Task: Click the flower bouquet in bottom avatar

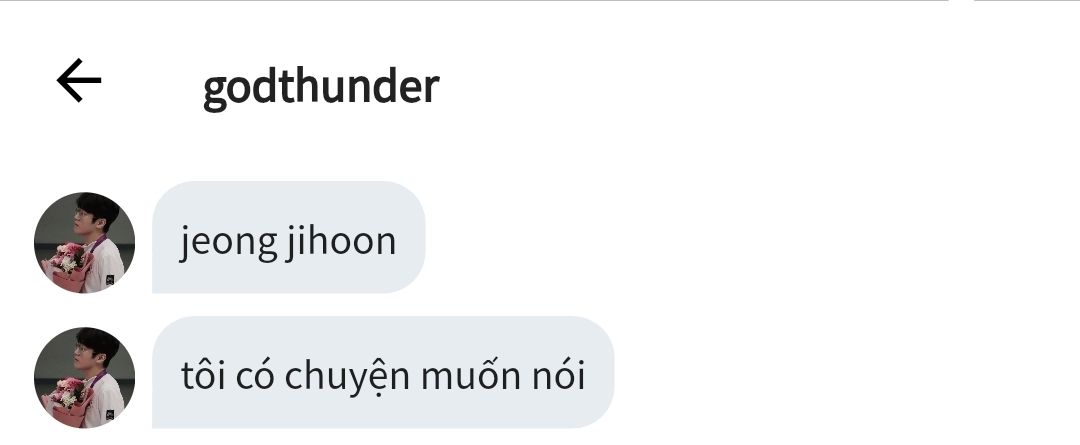Action: point(68,402)
